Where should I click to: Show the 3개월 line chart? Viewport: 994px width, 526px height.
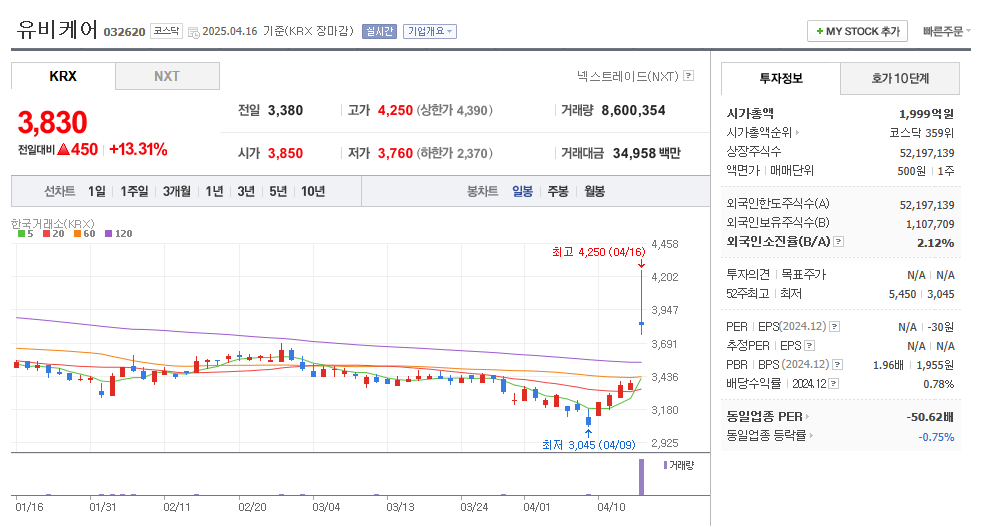click(x=177, y=191)
